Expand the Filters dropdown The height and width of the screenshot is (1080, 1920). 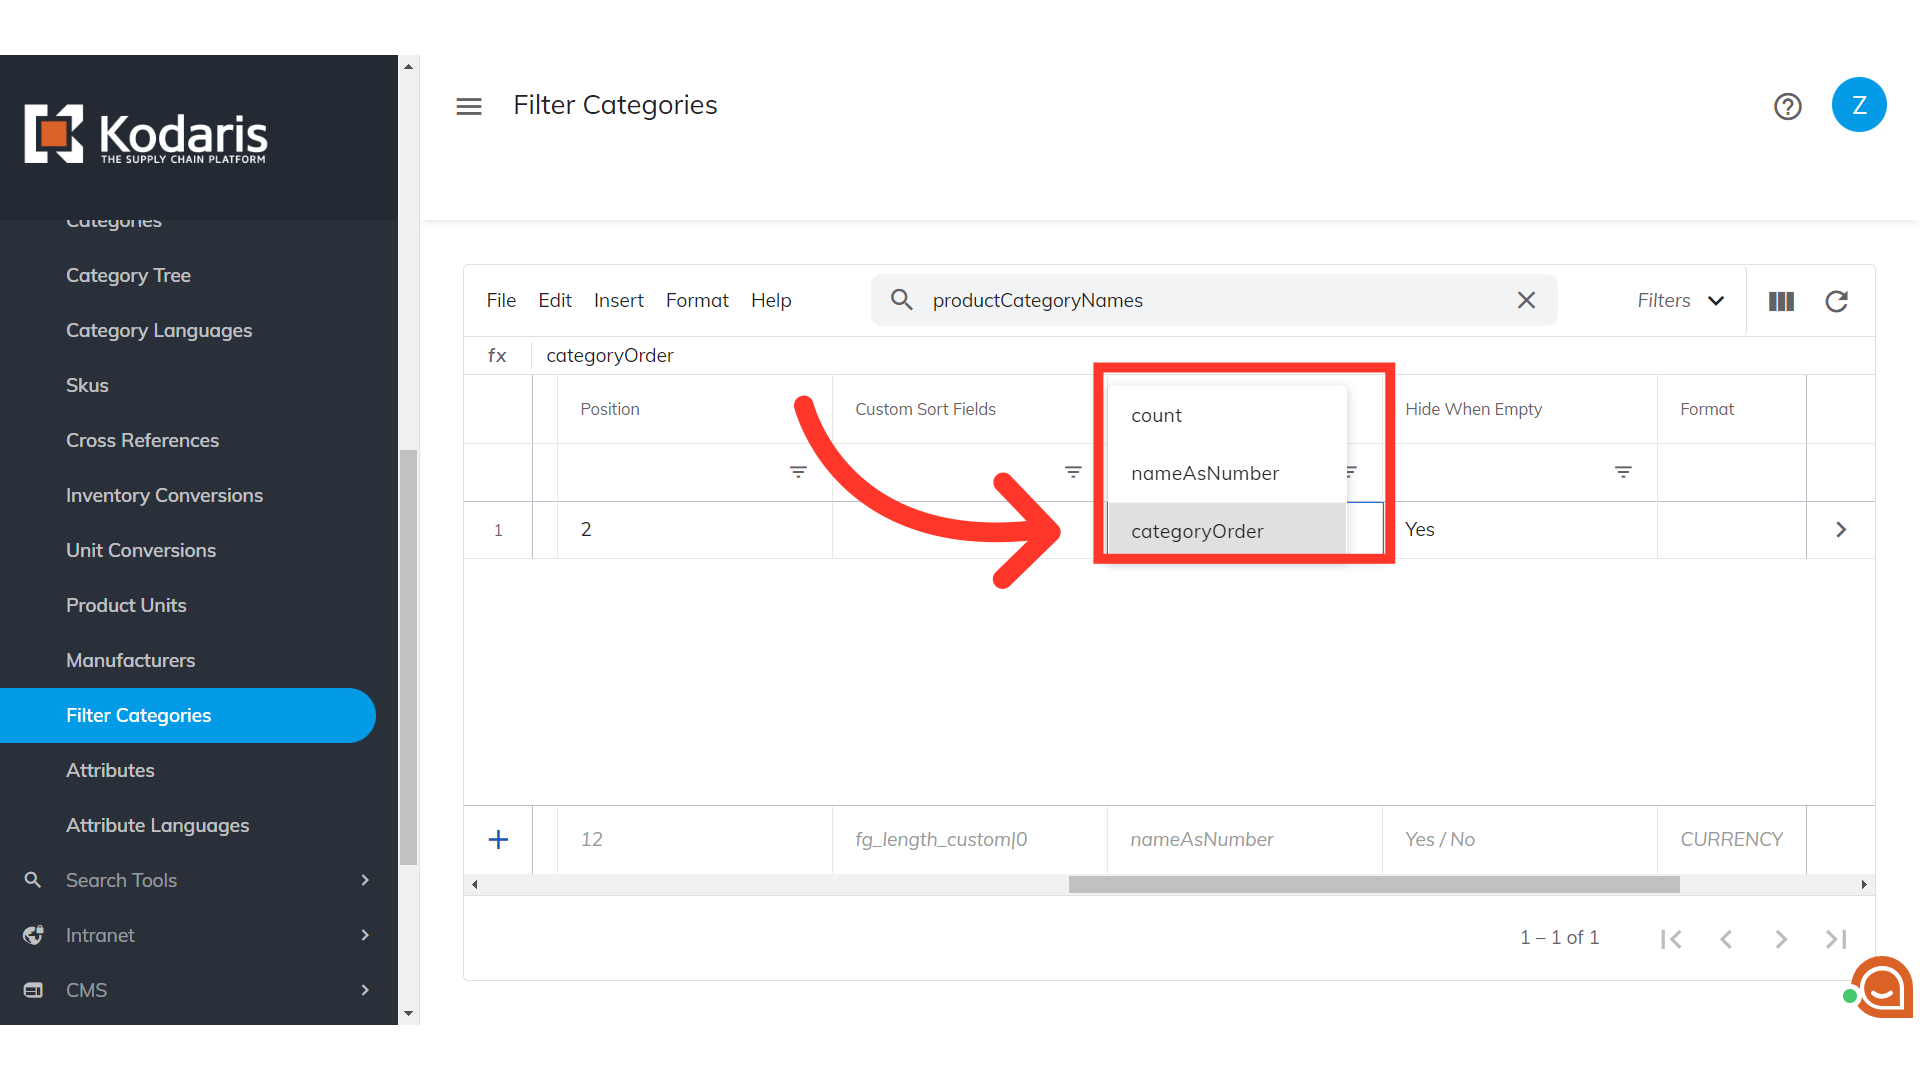[1680, 301]
